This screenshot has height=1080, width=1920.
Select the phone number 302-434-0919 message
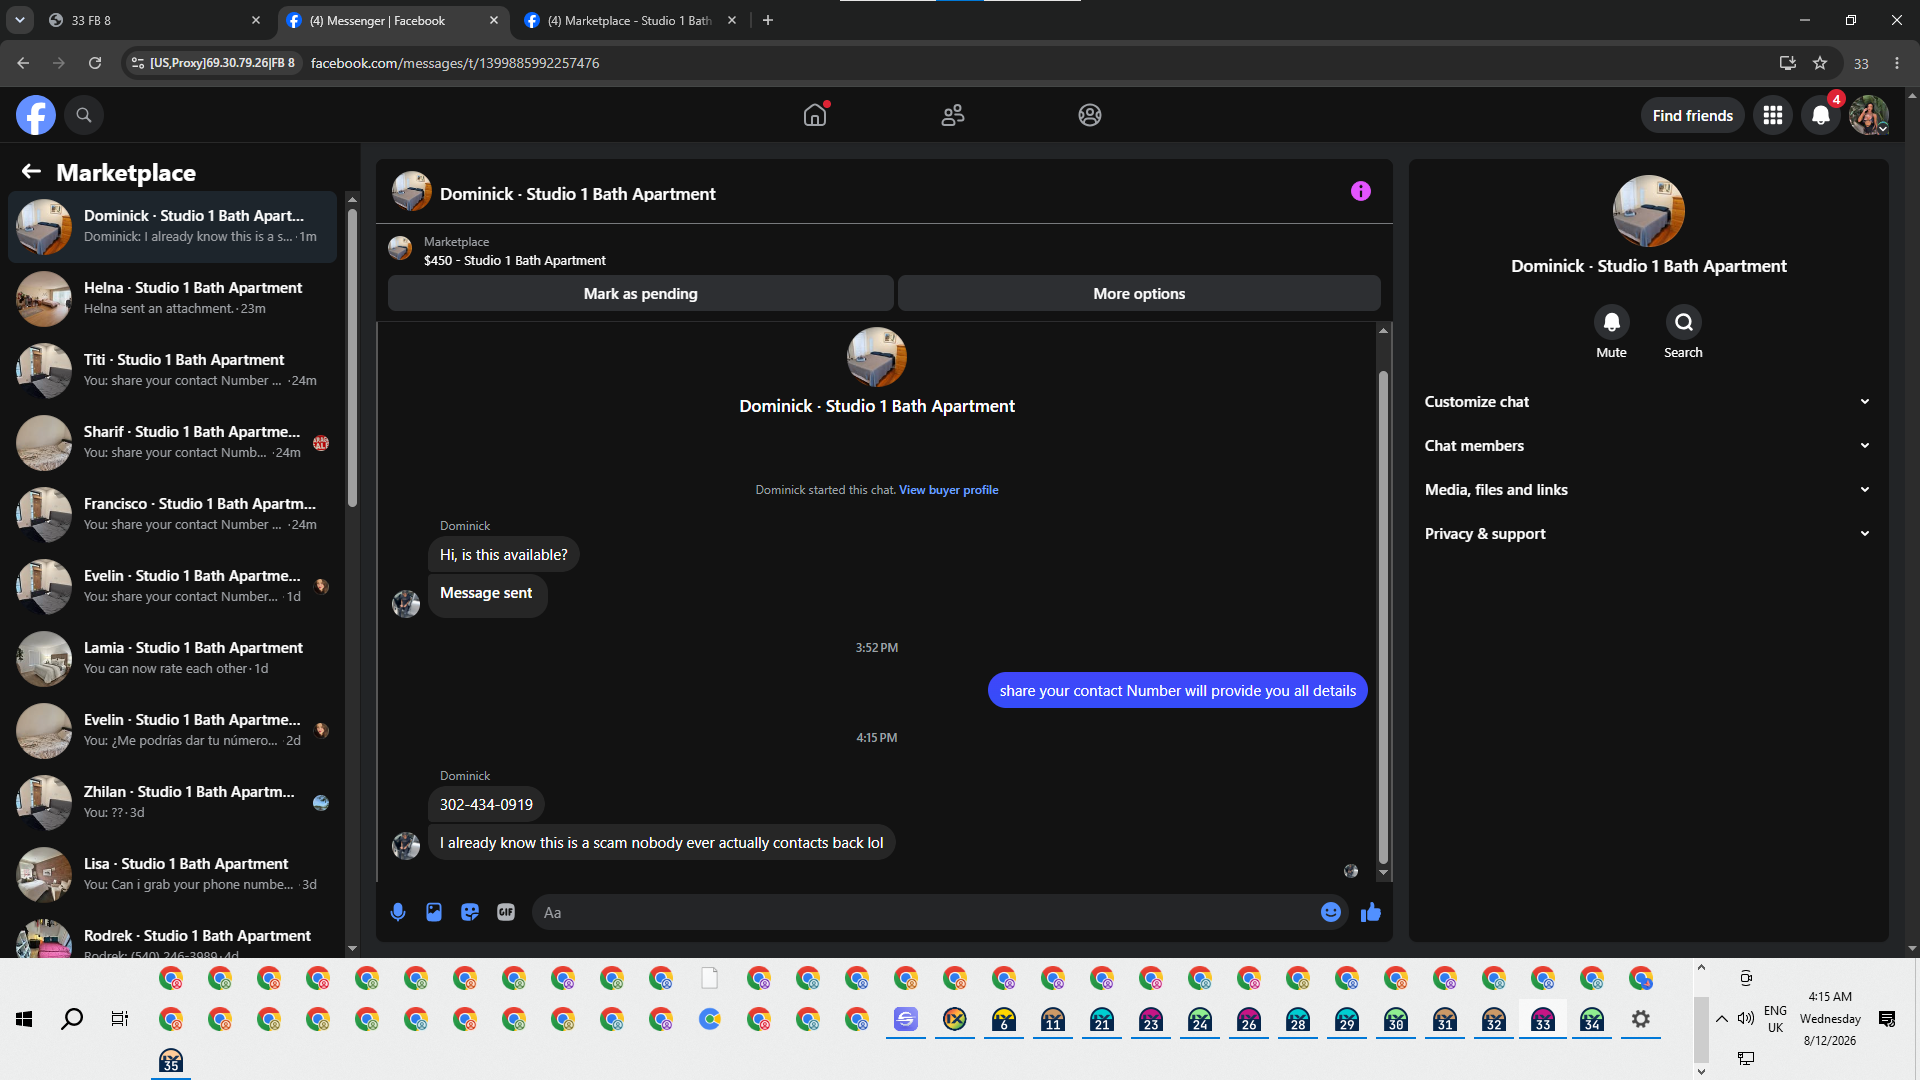coord(486,805)
